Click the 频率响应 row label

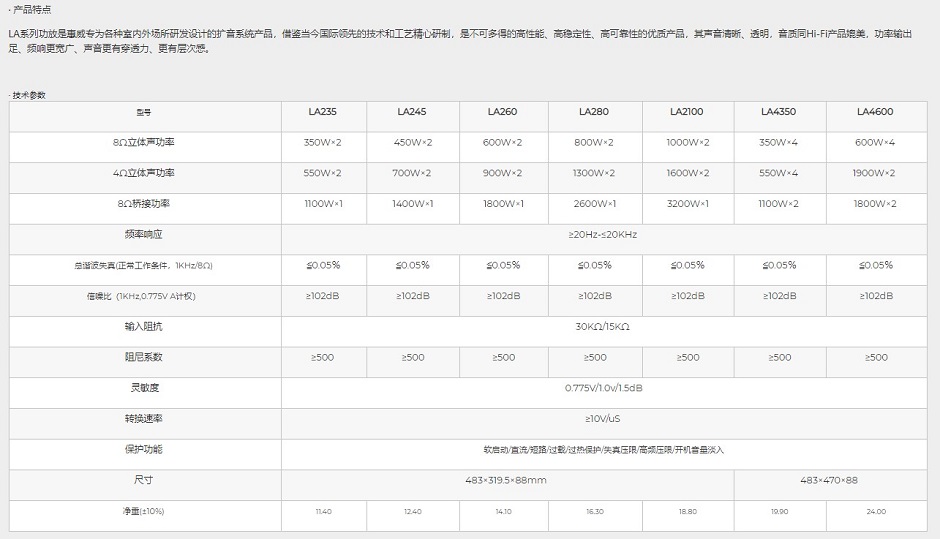(x=144, y=234)
